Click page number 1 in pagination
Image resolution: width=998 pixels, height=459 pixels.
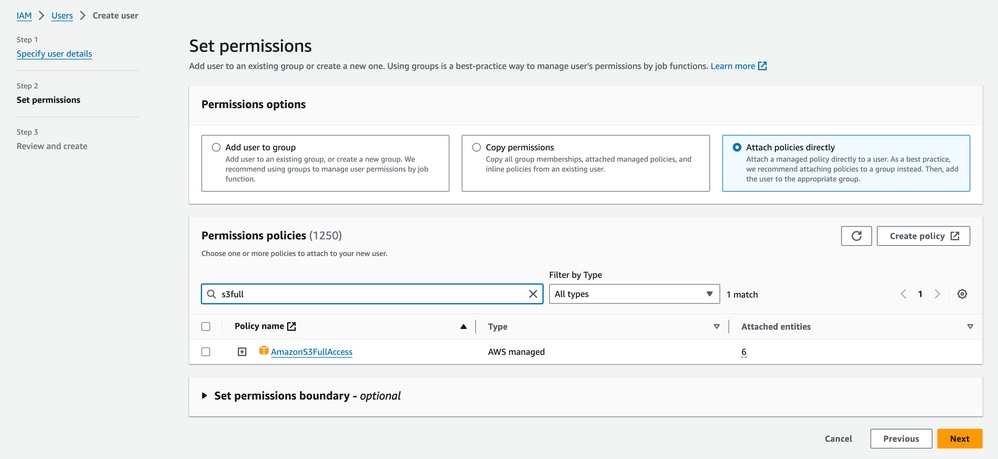[x=920, y=294]
